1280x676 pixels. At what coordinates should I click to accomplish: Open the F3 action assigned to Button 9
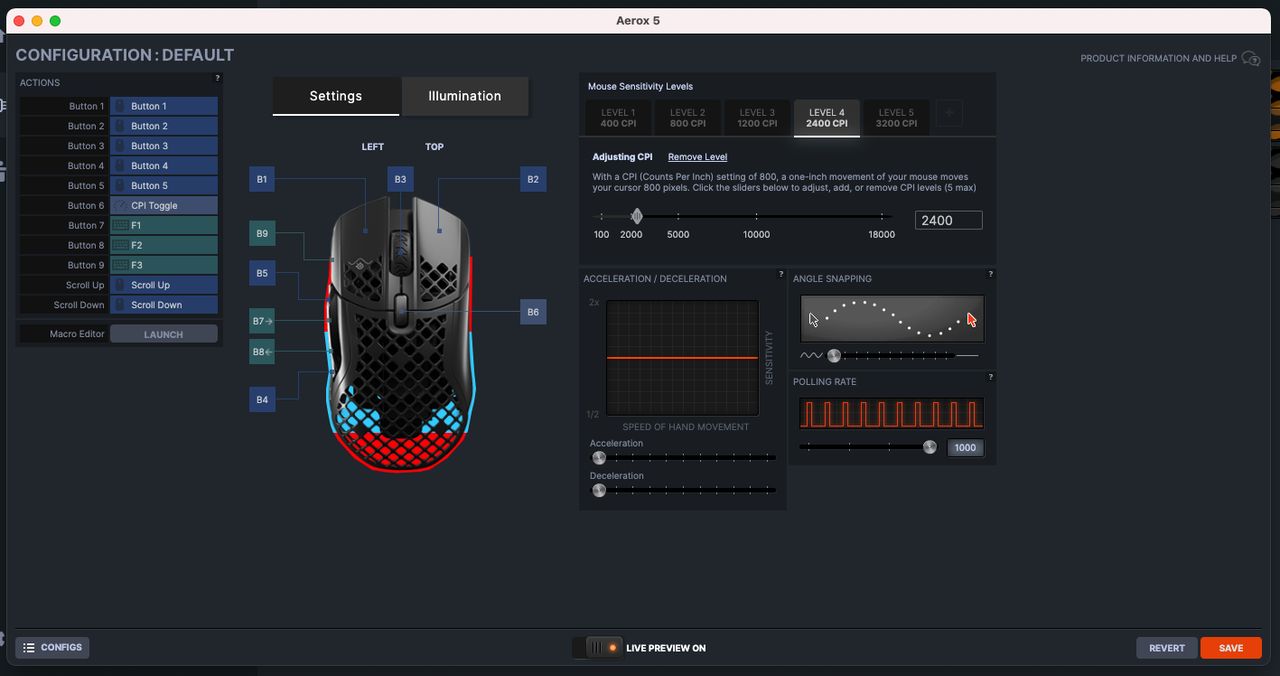(x=164, y=265)
